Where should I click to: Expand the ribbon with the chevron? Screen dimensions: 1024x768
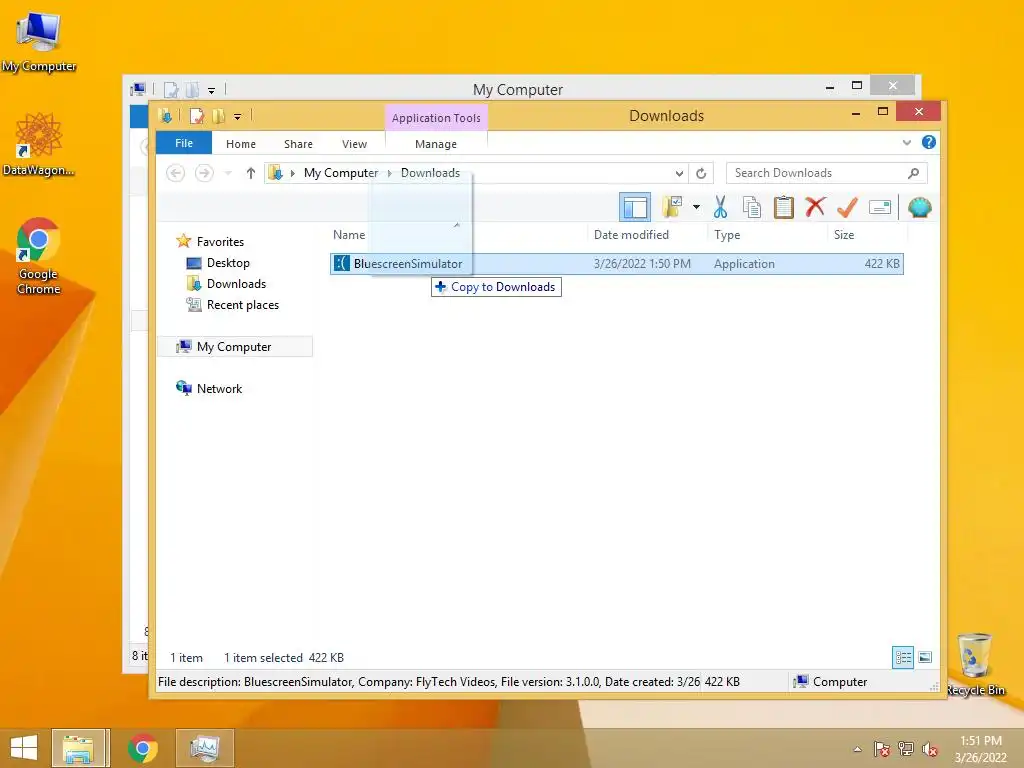tap(906, 142)
